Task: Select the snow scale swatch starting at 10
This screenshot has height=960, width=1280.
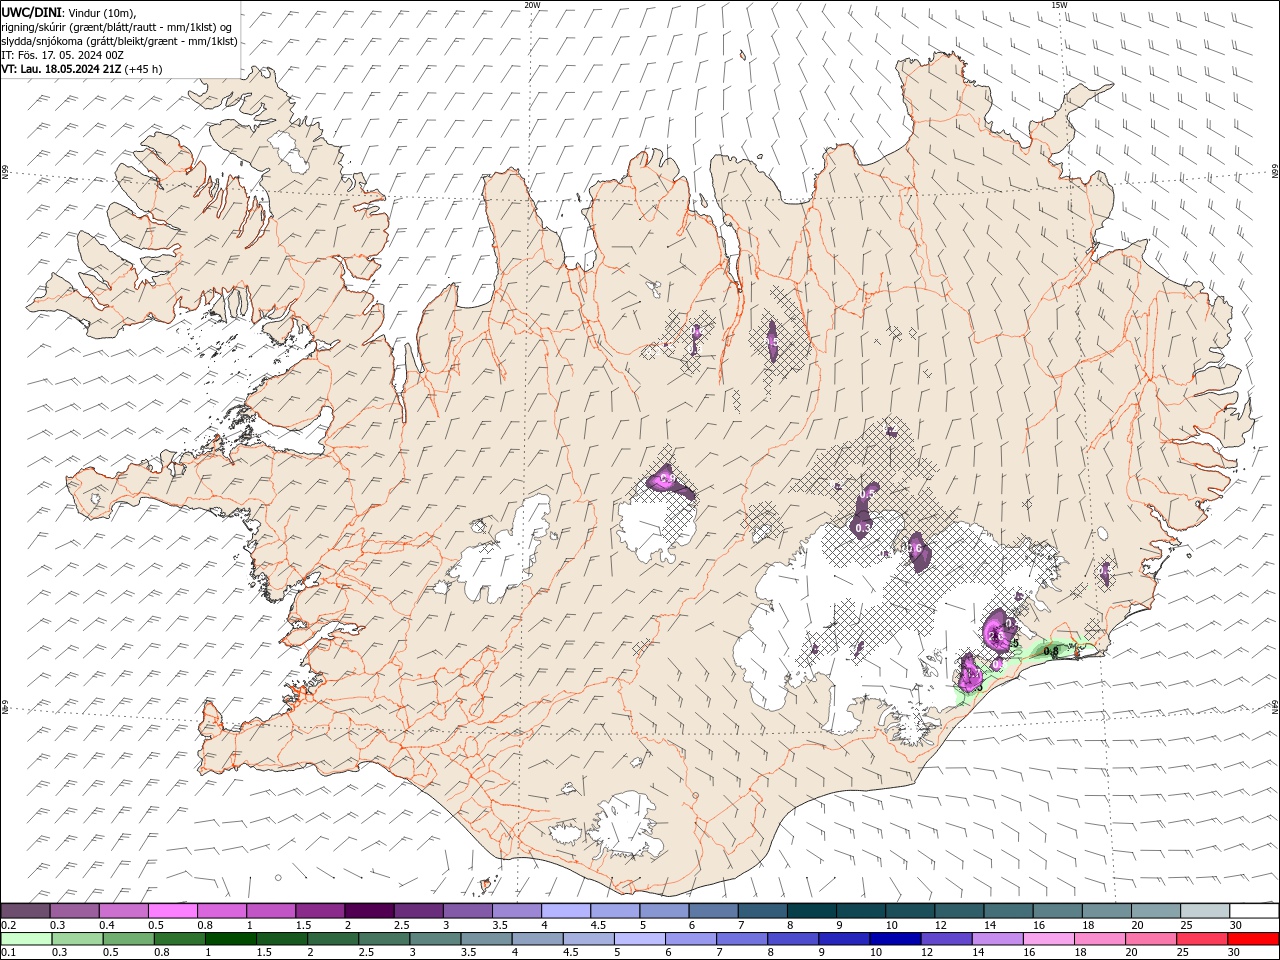Action: (910, 911)
